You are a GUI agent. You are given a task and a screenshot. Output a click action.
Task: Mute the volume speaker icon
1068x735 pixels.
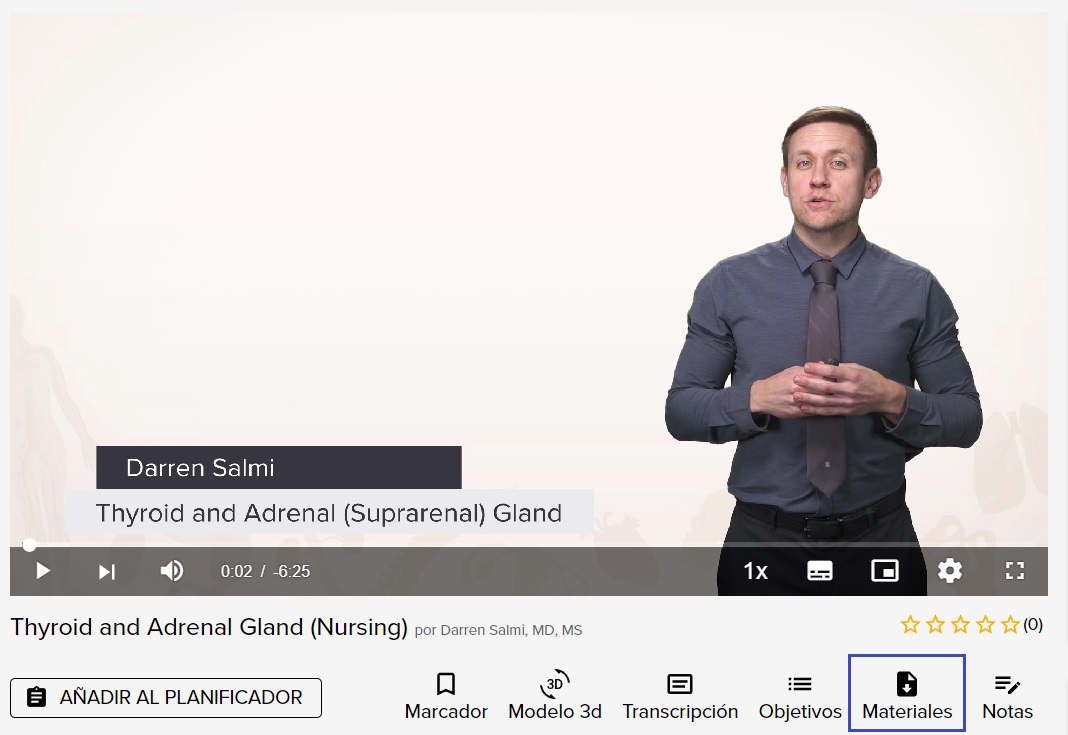[172, 571]
